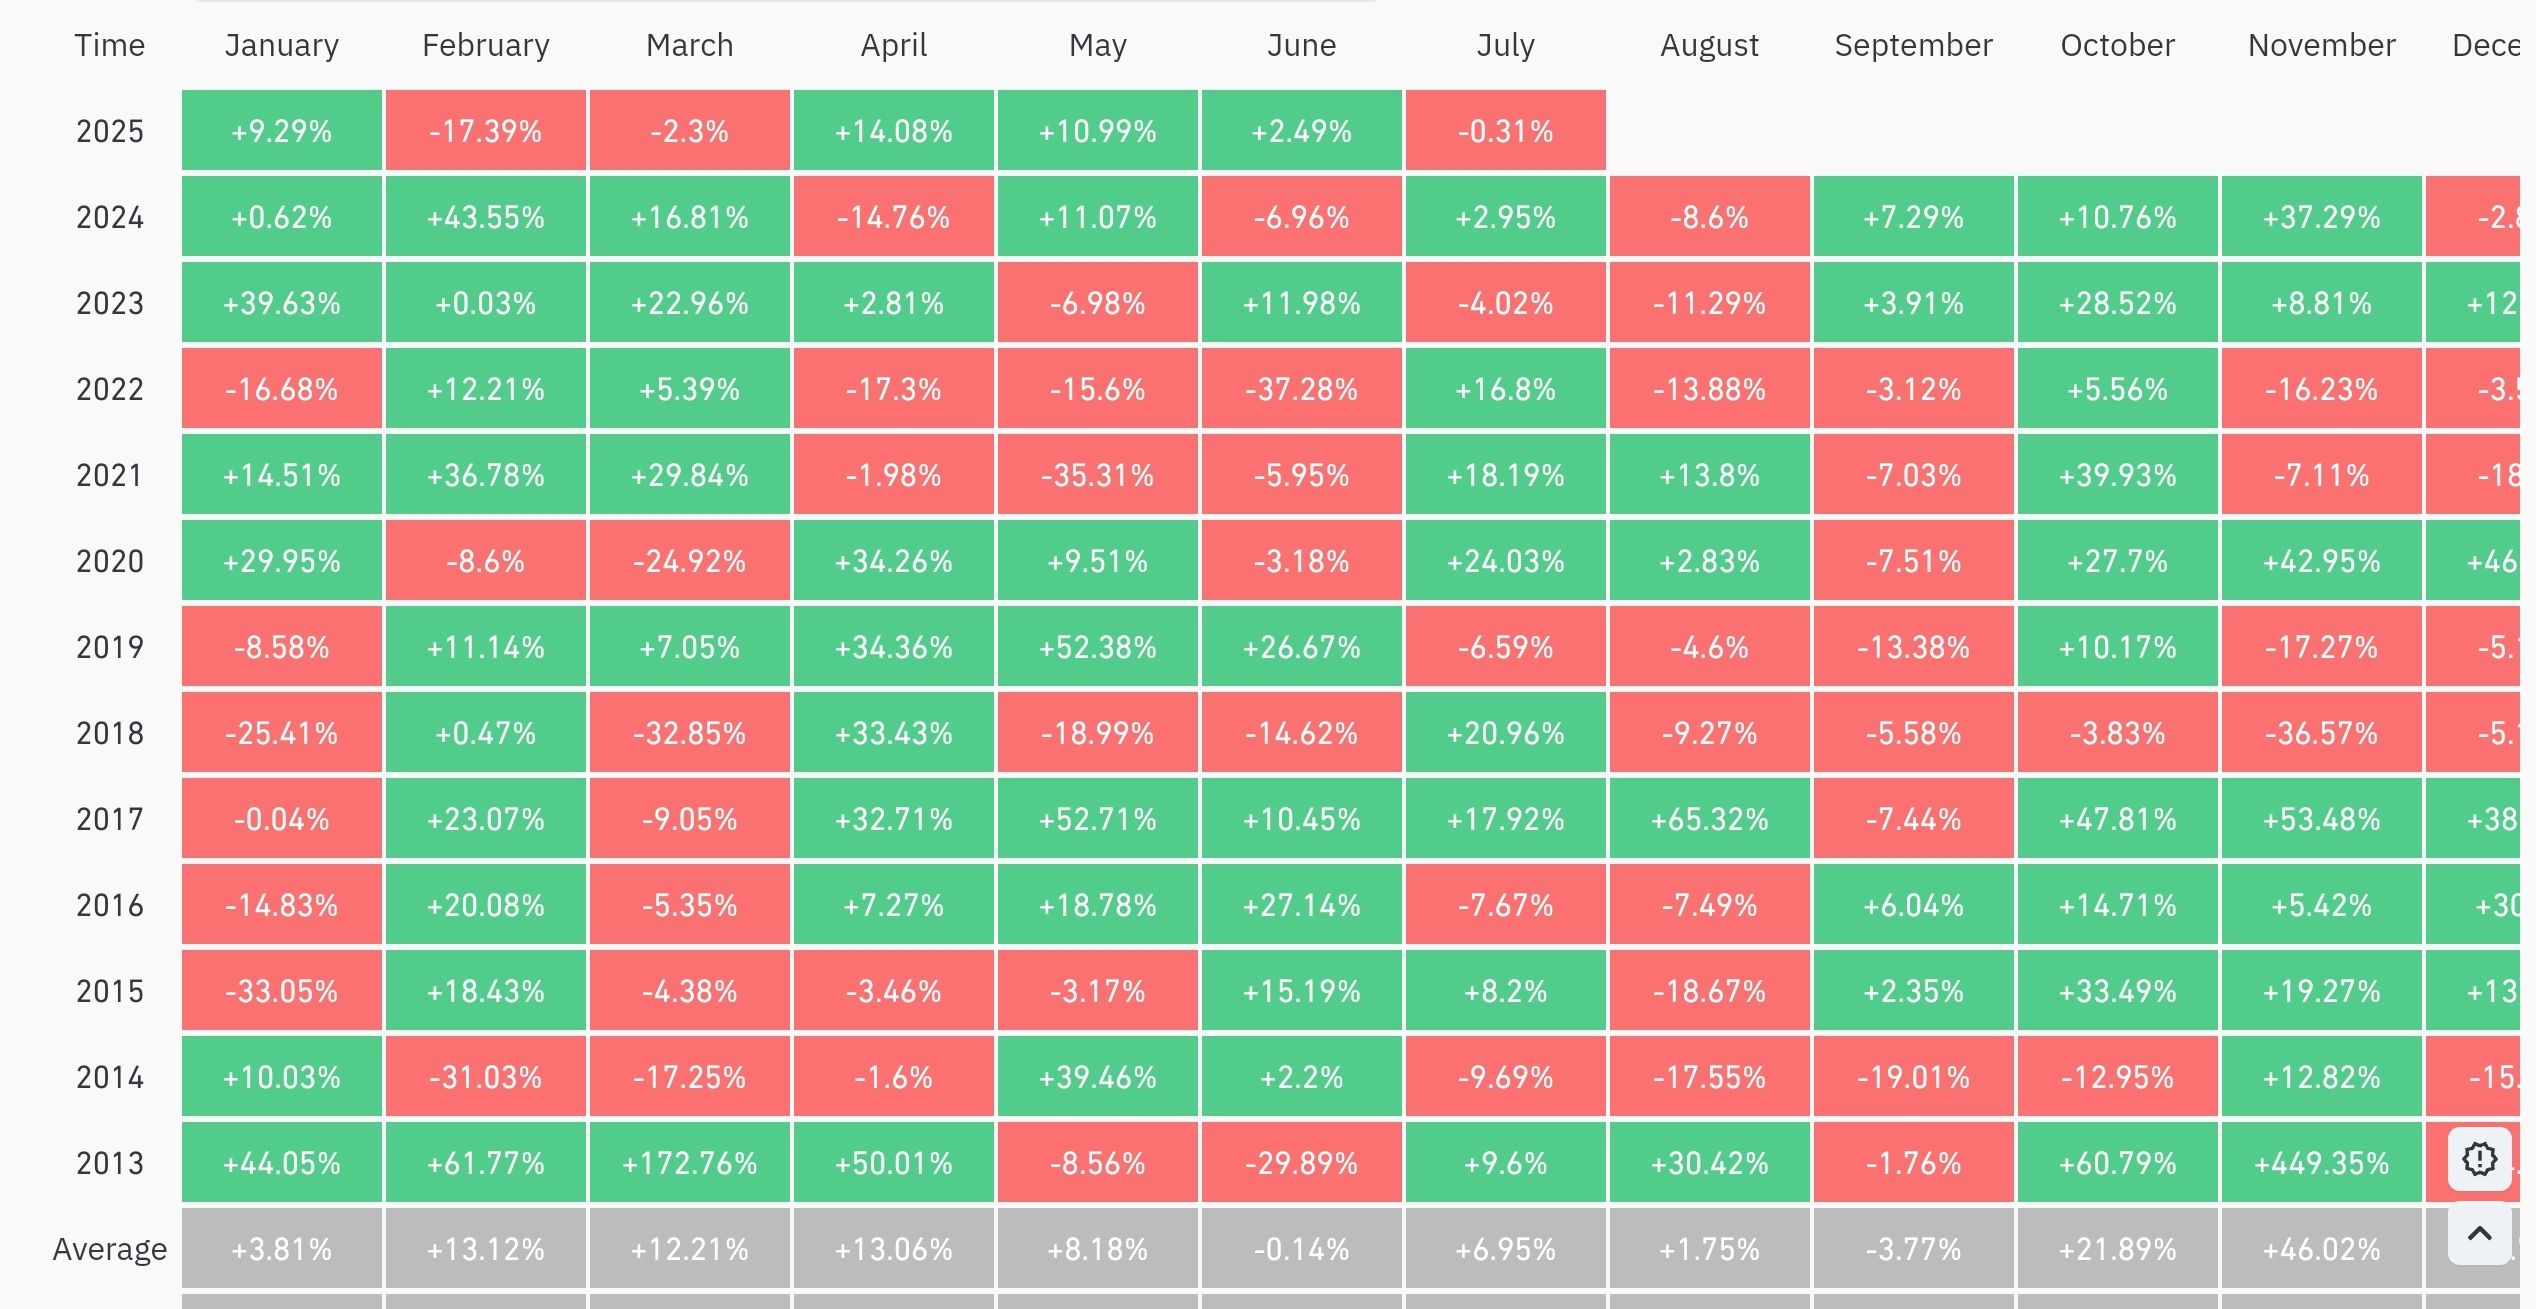Click the Time column header
This screenshot has width=2536, height=1309.
coord(110,45)
